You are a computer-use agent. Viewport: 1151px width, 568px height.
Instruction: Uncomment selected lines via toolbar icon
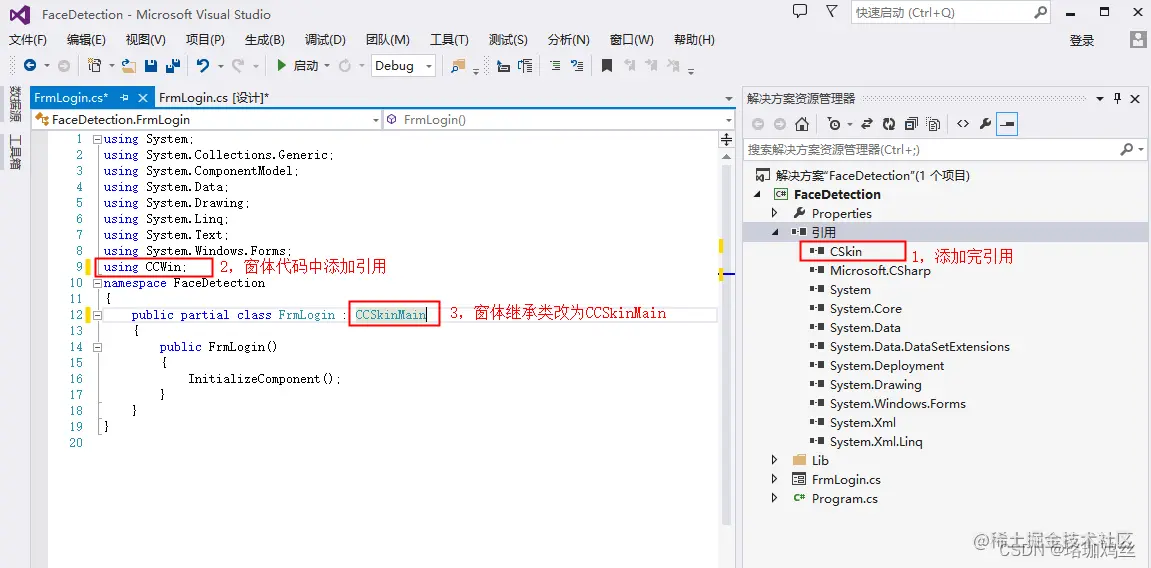pyautogui.click(x=577, y=65)
